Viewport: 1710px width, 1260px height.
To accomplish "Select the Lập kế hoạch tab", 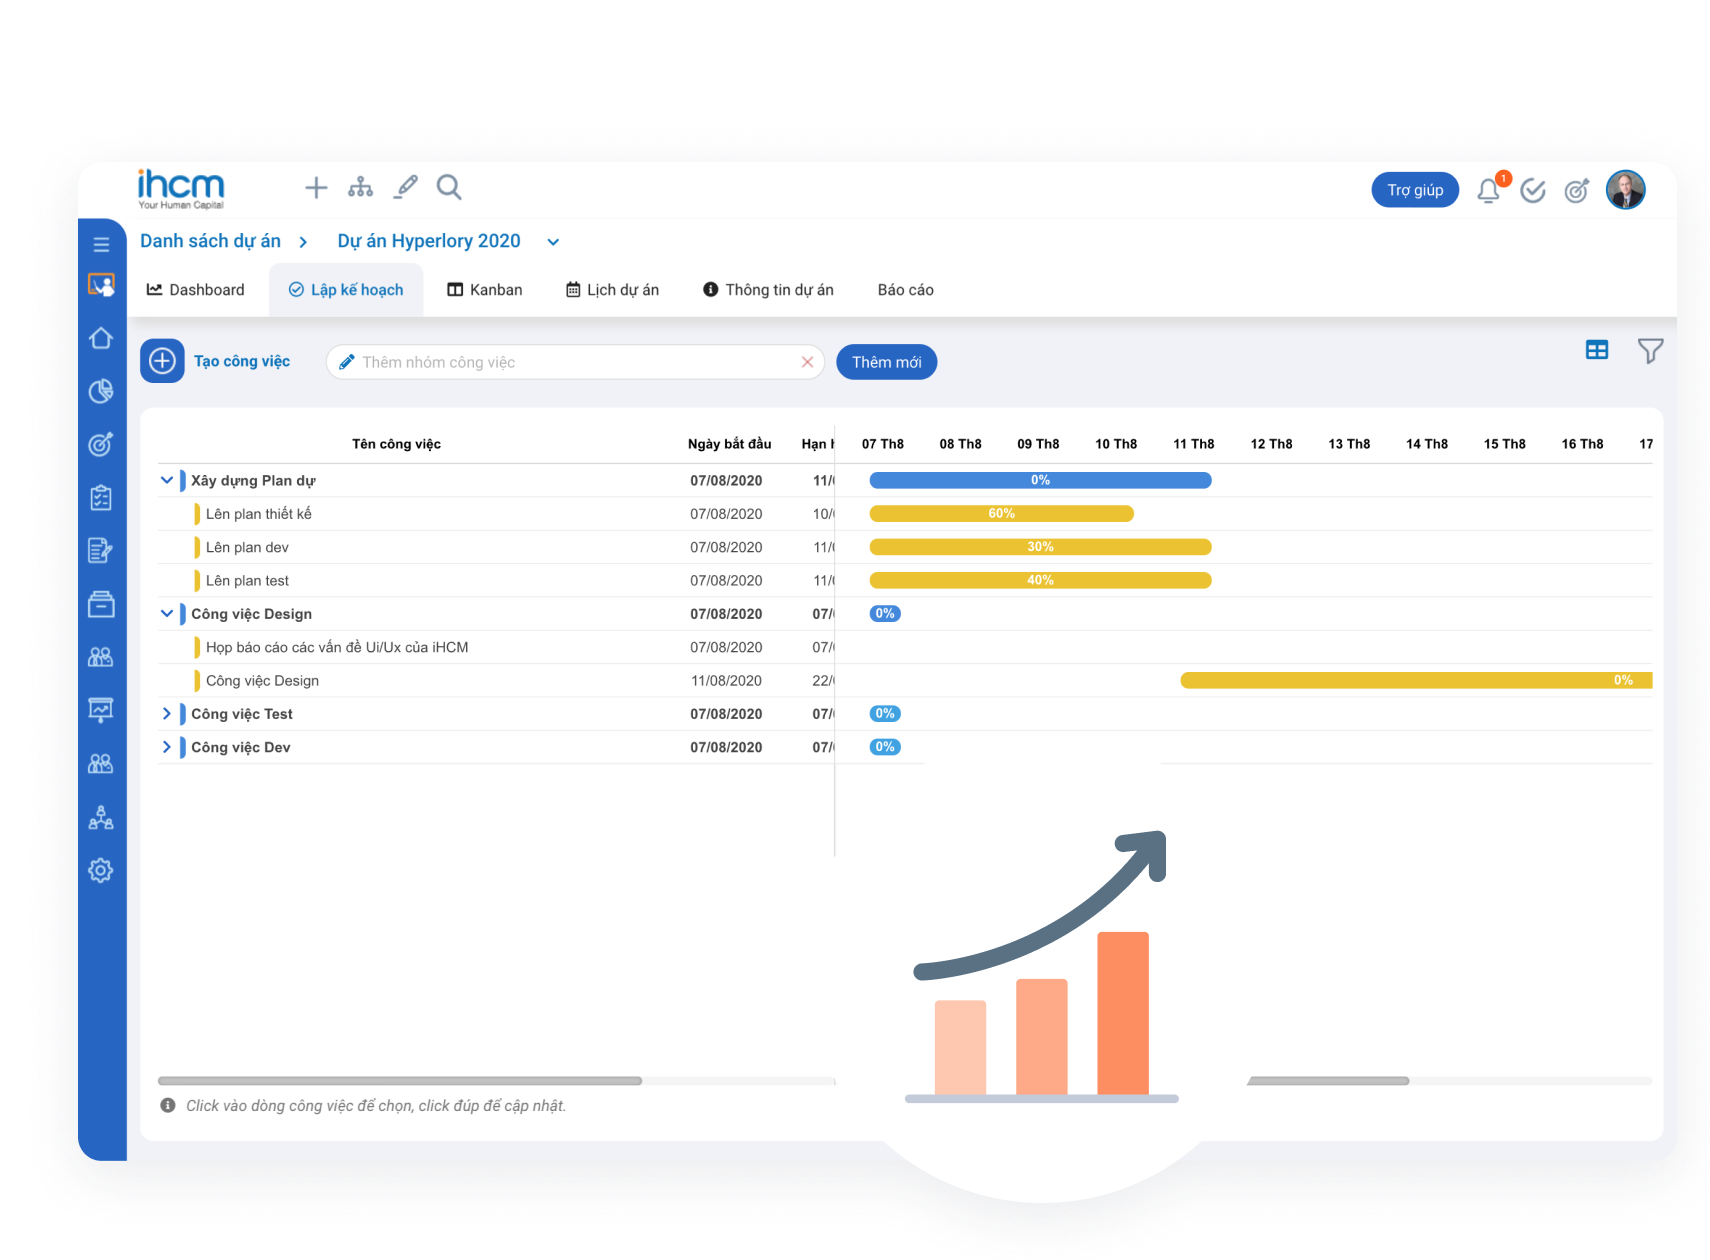I will point(346,290).
